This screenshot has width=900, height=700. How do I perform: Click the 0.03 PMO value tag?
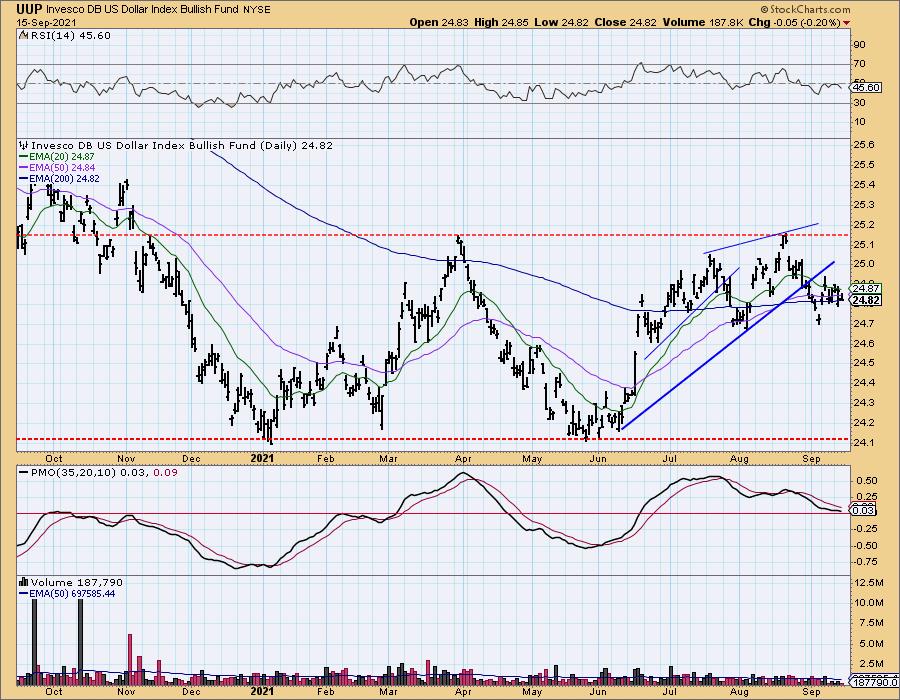pyautogui.click(x=863, y=511)
